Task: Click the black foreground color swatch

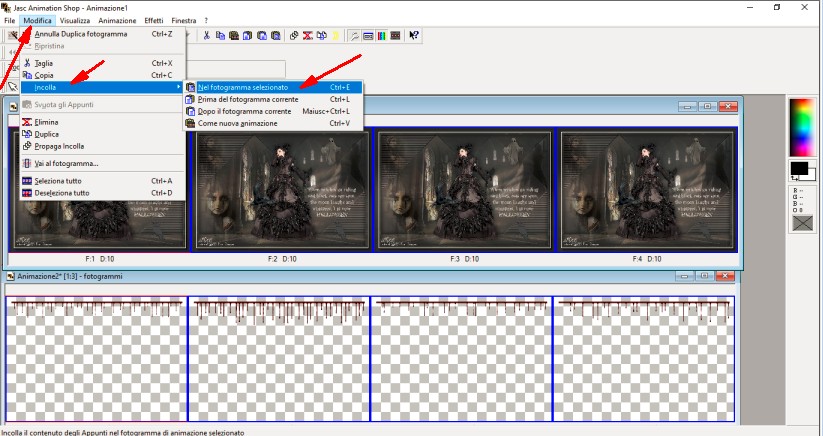Action: pyautogui.click(x=799, y=168)
